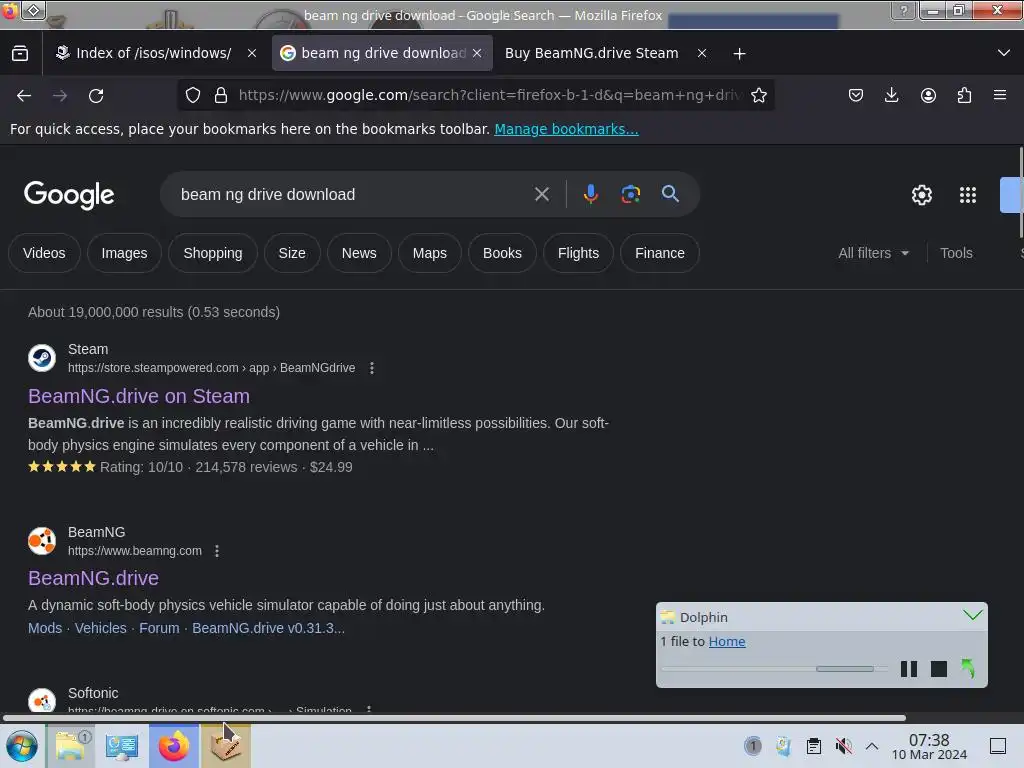1024x768 pixels.
Task: Clear the search query with X
Action: tap(541, 194)
